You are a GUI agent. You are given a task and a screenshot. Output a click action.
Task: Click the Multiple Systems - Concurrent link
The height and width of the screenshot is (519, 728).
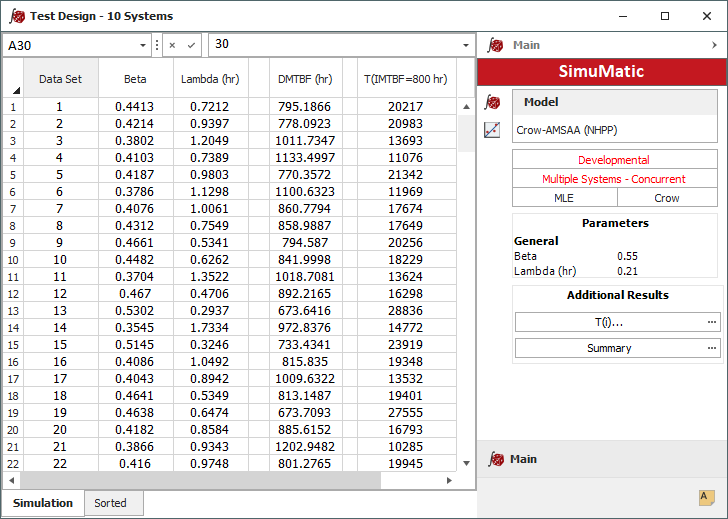614,179
